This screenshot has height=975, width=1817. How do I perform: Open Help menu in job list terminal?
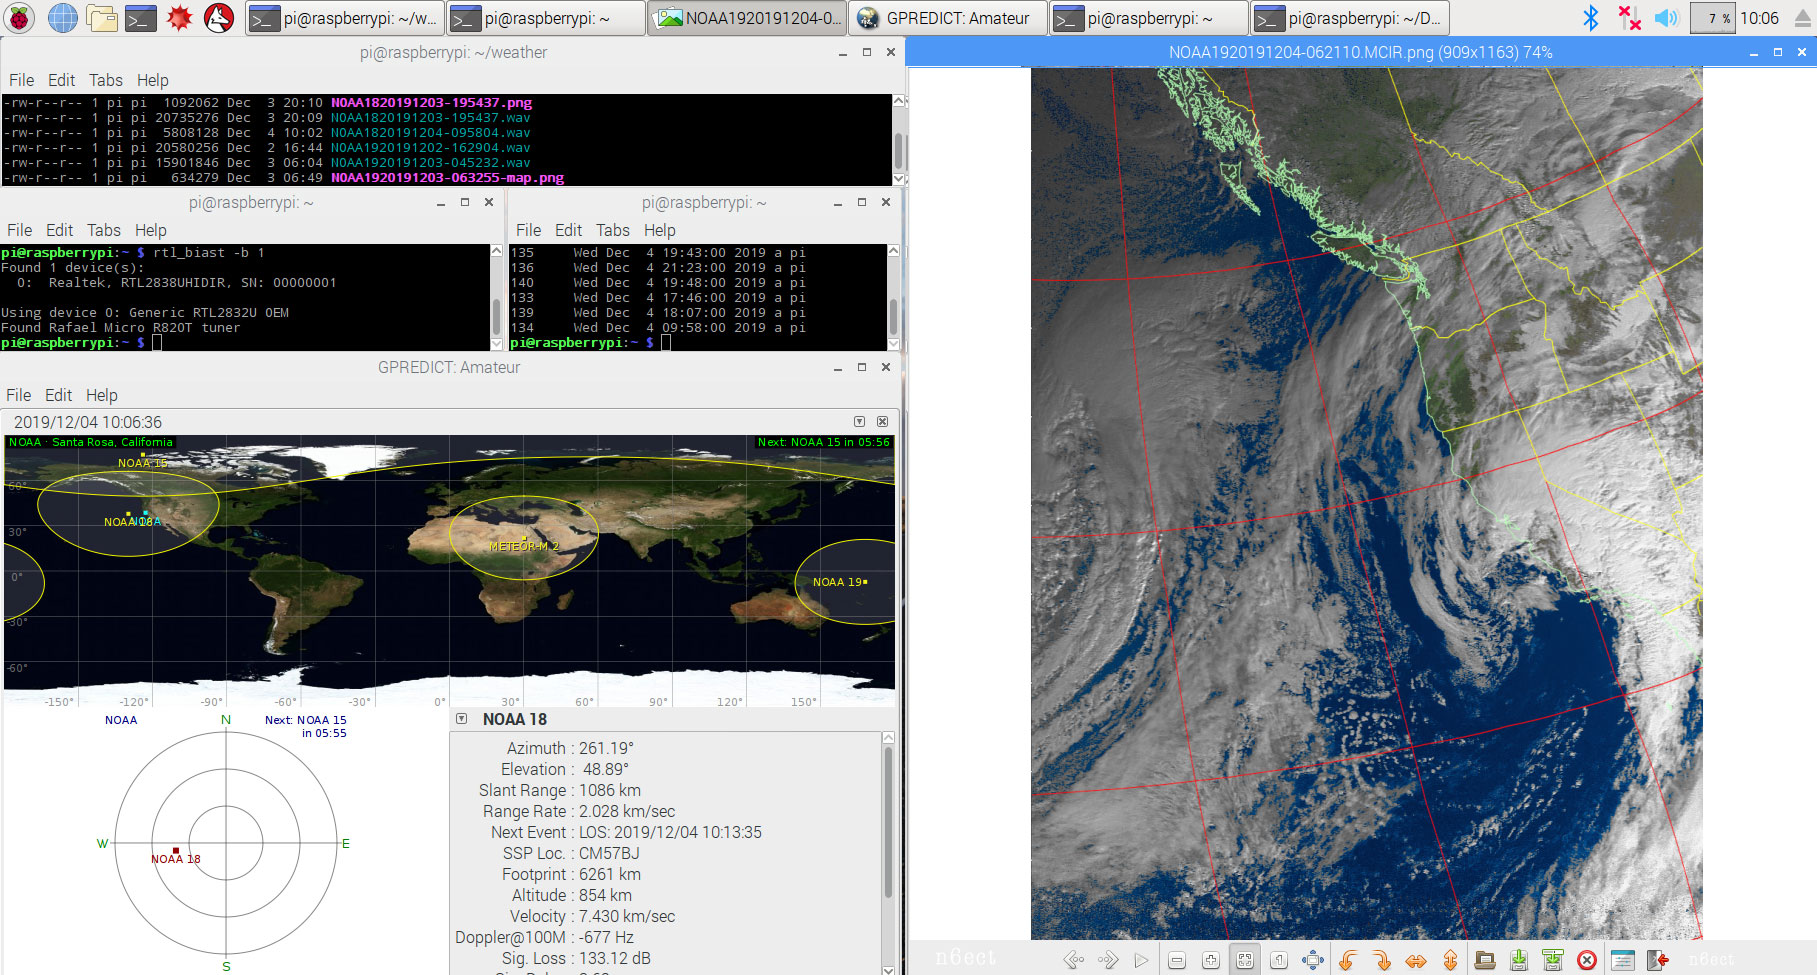pos(660,230)
